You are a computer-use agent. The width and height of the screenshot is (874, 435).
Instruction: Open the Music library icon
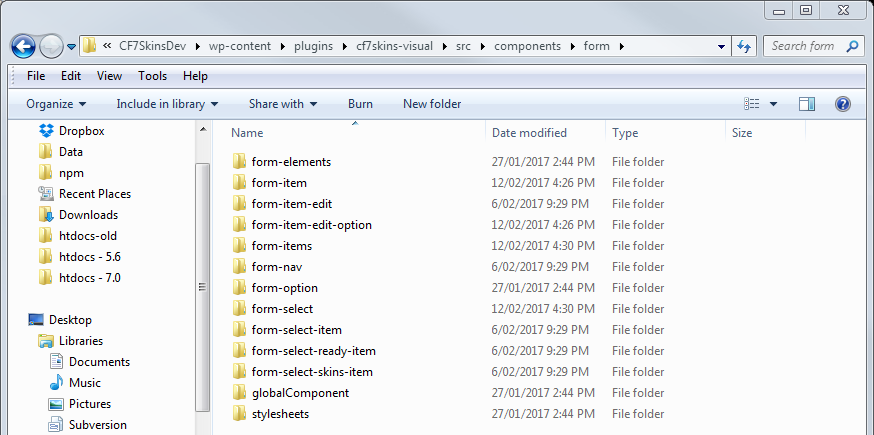(56, 383)
